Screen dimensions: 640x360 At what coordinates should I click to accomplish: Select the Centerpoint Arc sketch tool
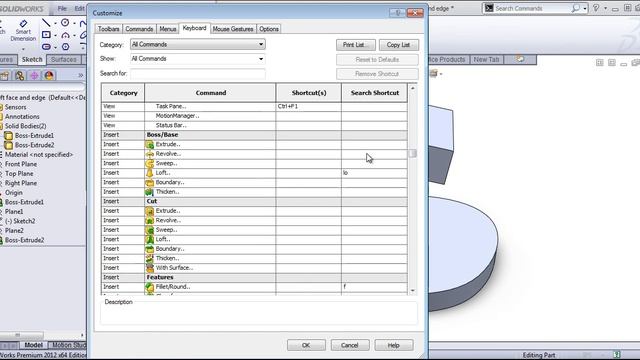[65, 36]
